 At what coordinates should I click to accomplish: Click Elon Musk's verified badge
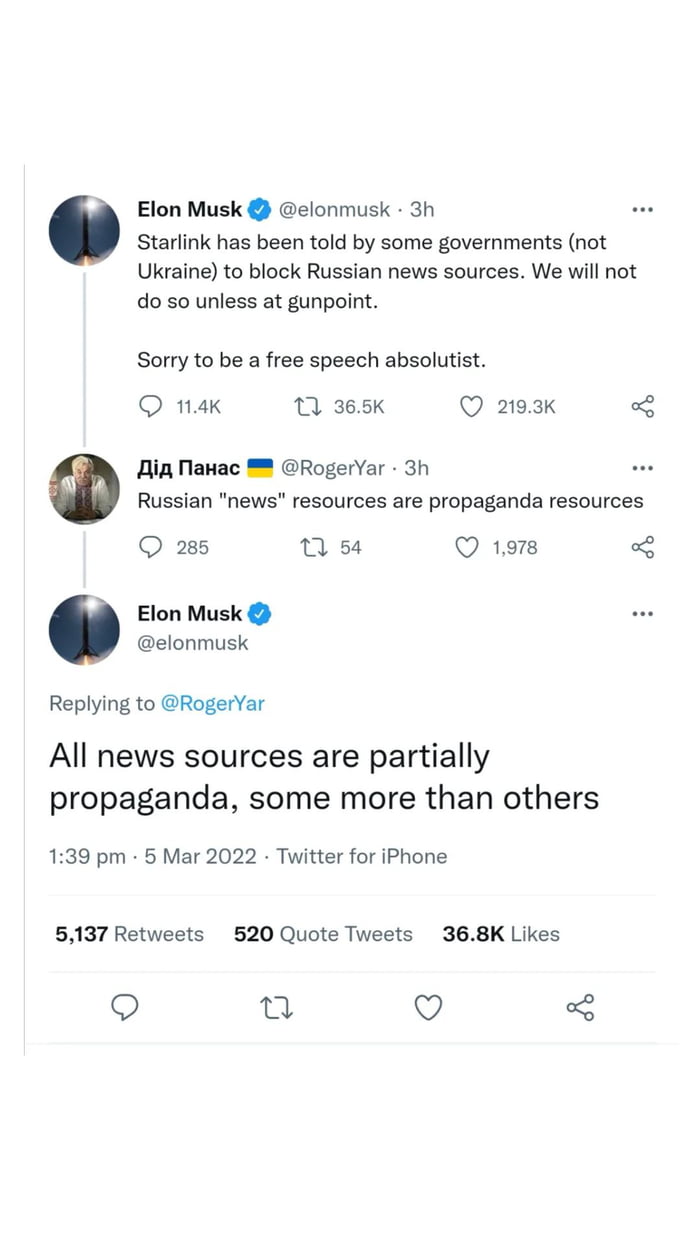(258, 209)
